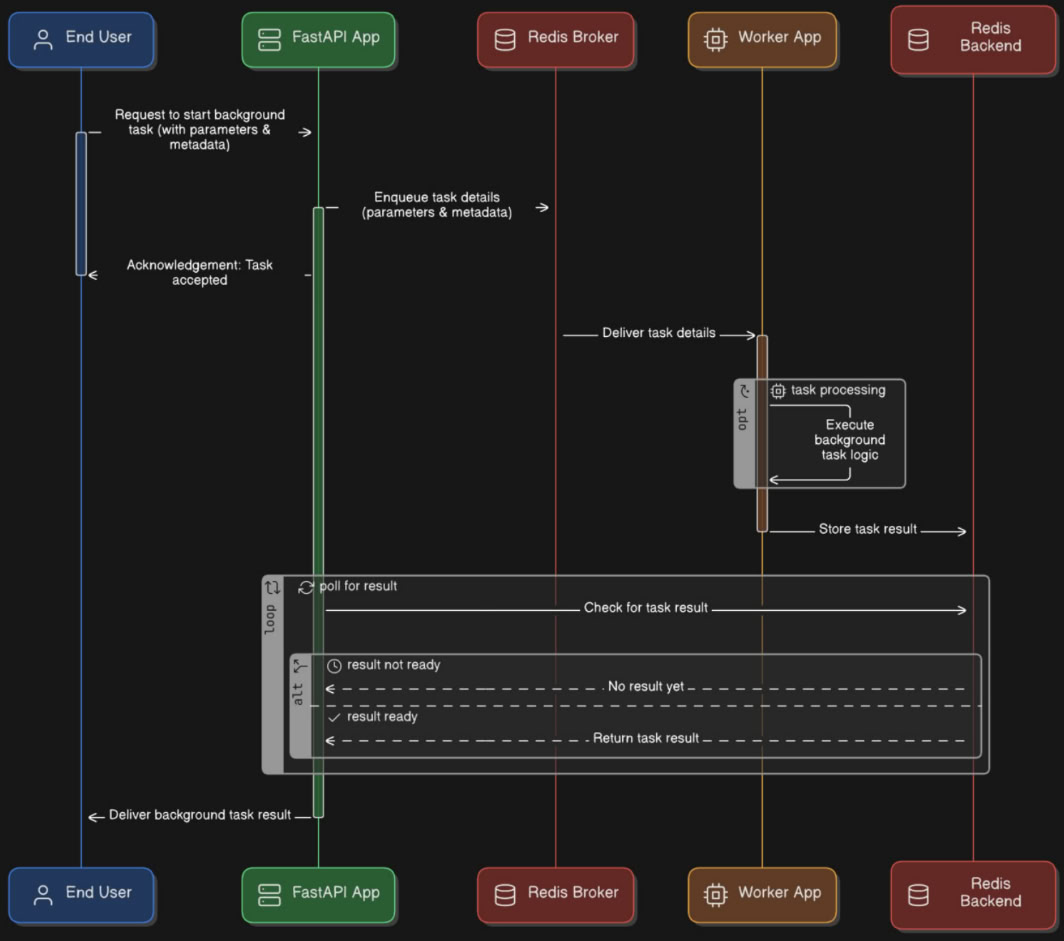Click the server icon in bottom FastAPI App box
Viewport: 1064px width, 941px height.
(x=269, y=895)
